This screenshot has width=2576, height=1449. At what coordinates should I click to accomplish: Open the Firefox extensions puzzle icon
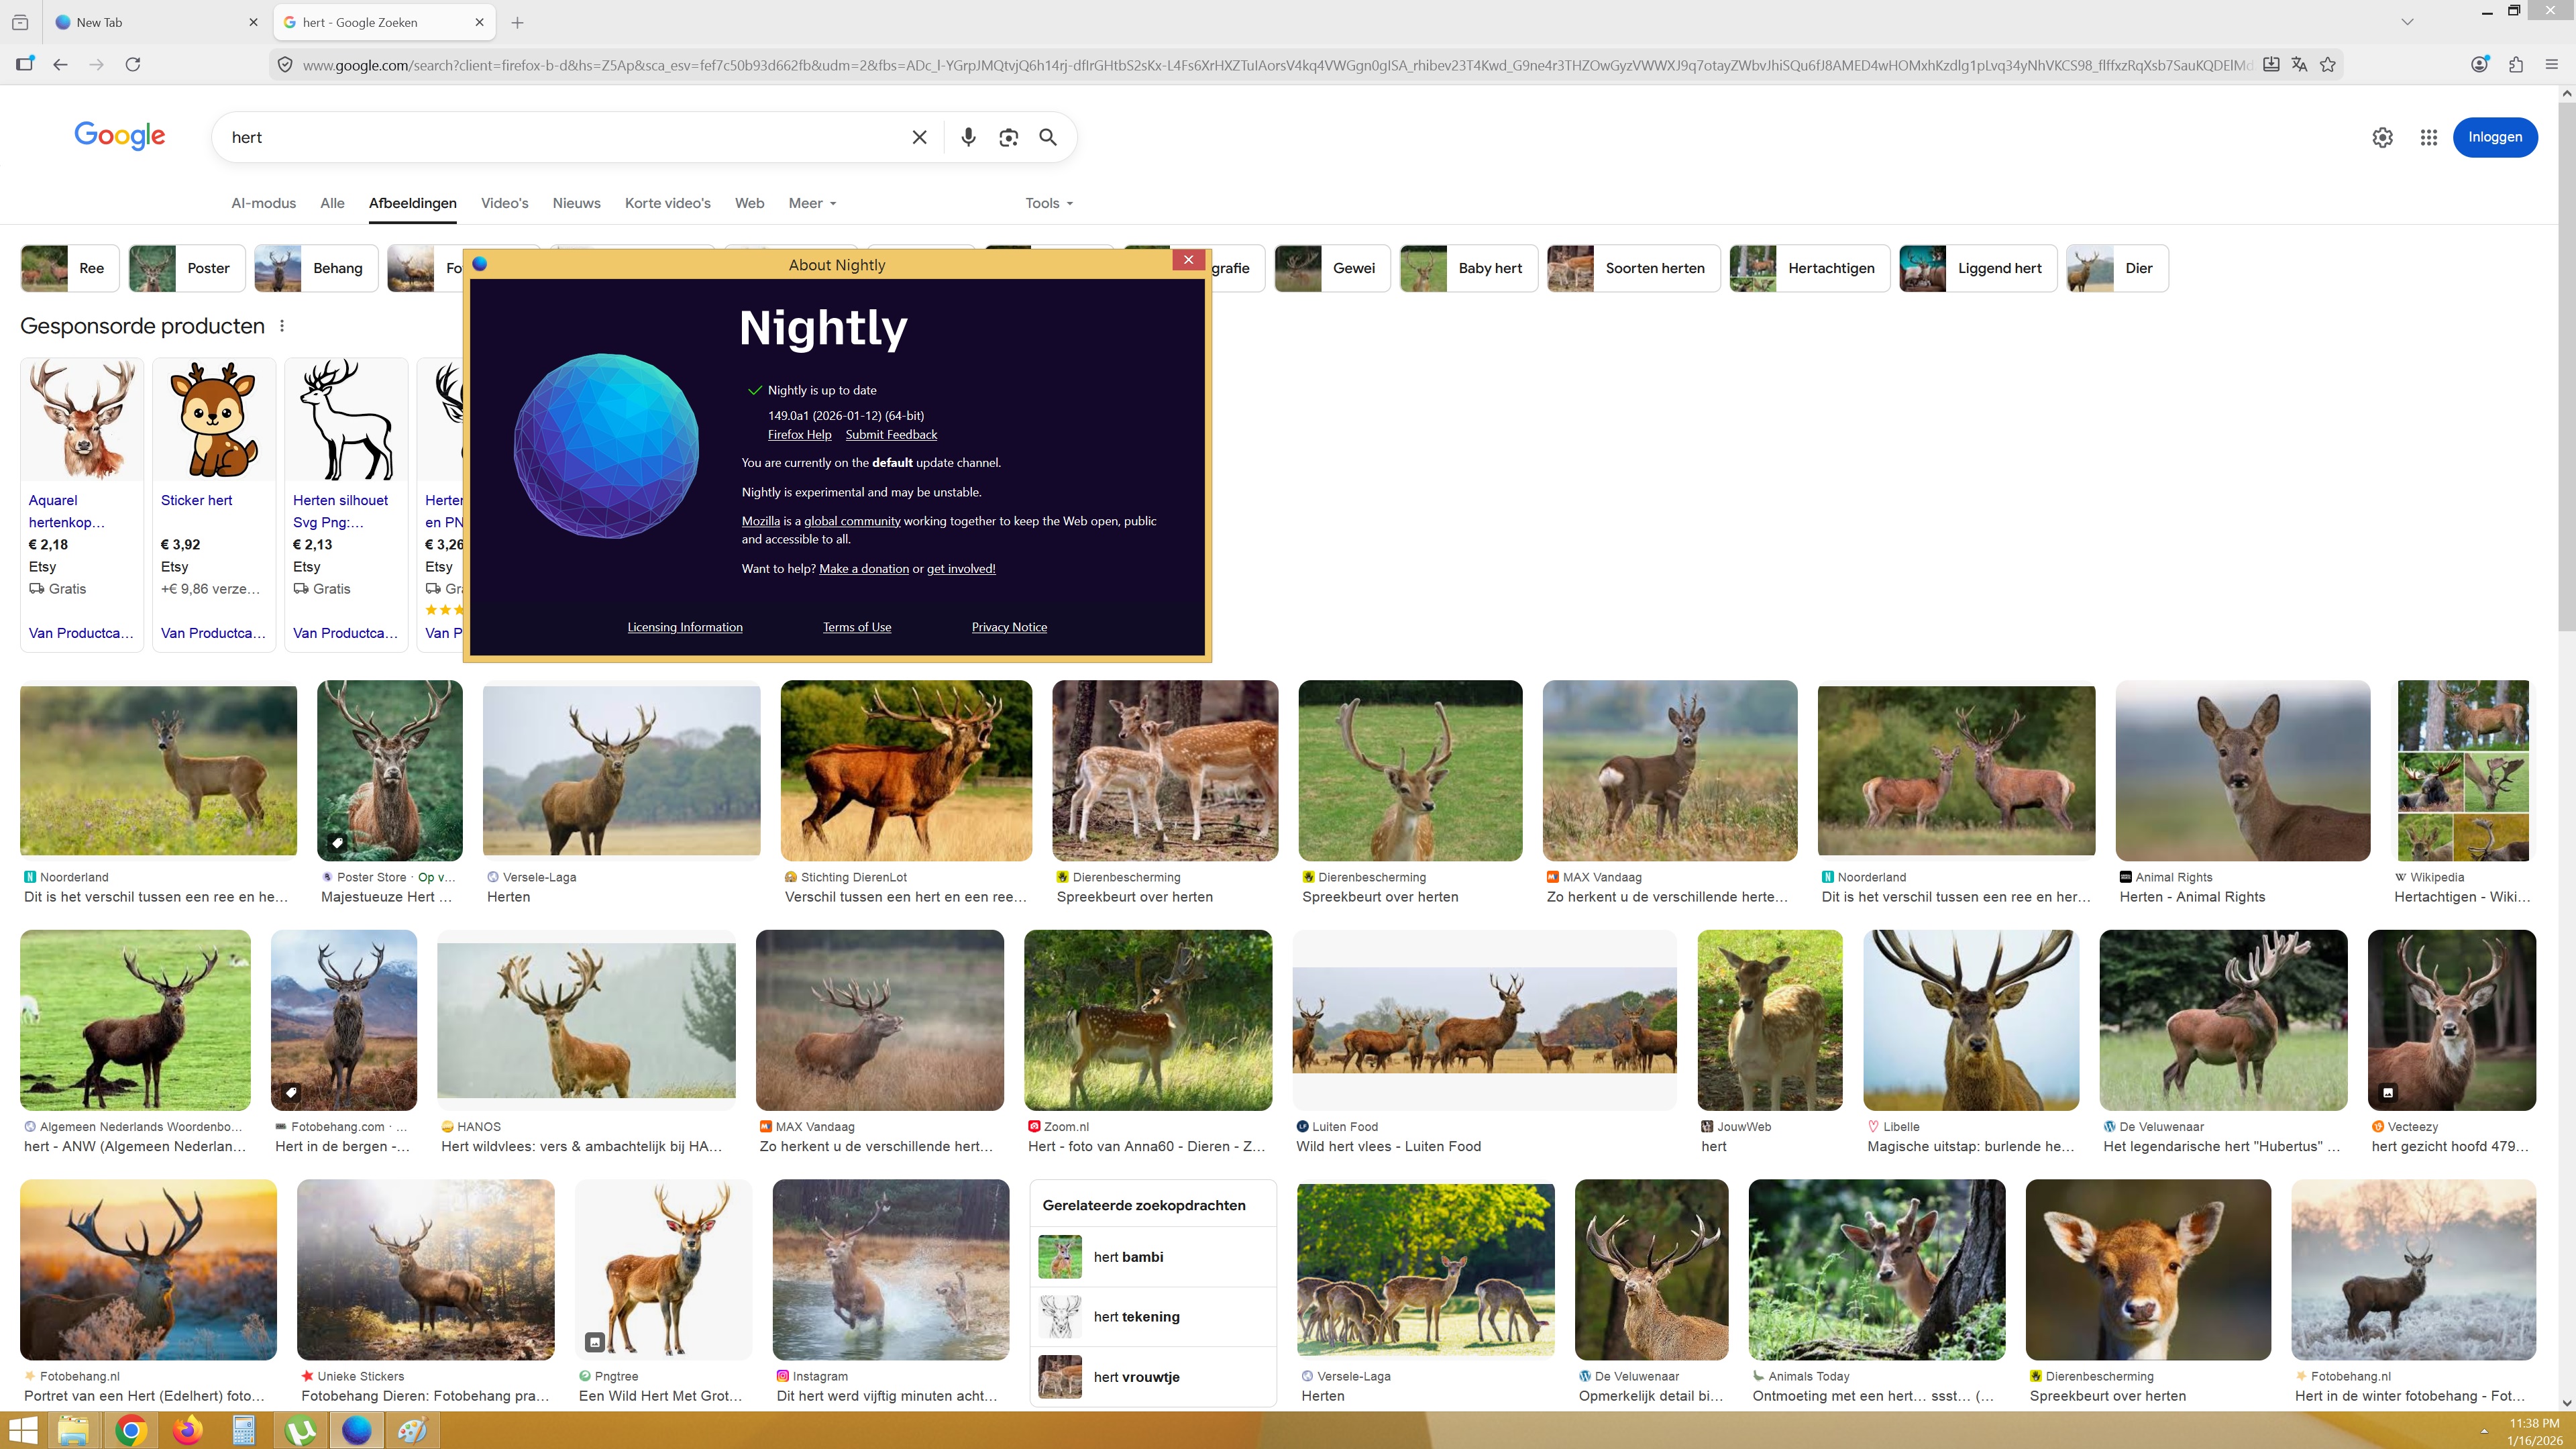tap(2516, 65)
